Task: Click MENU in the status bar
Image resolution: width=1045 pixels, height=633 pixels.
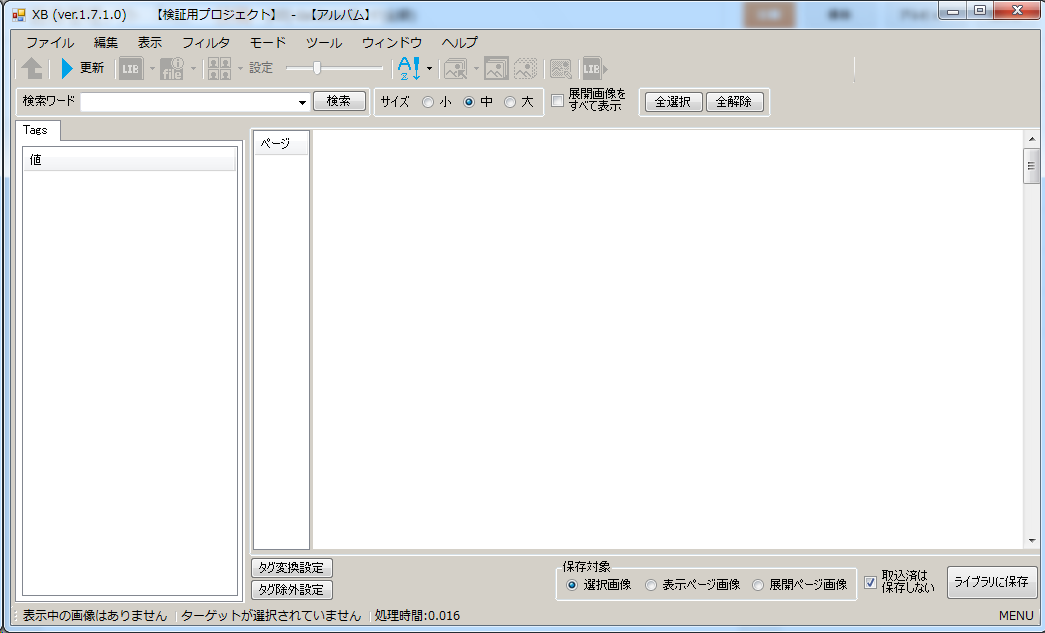Action: click(x=1015, y=616)
